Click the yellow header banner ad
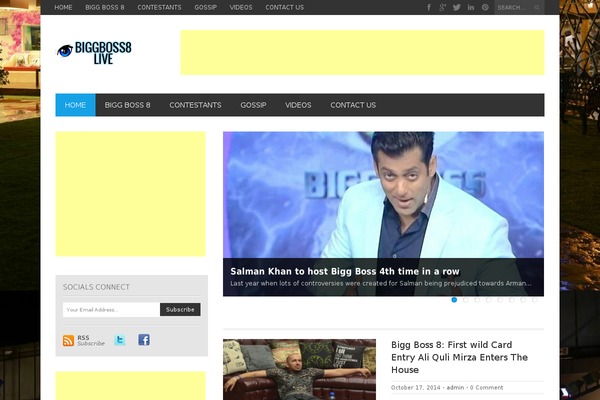 point(362,53)
